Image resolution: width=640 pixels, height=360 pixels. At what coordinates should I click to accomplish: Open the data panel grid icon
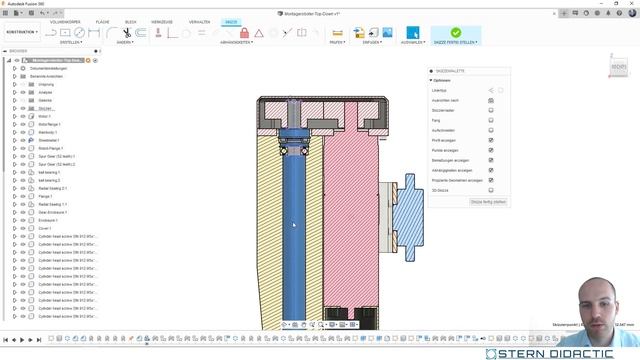(x=5, y=13)
